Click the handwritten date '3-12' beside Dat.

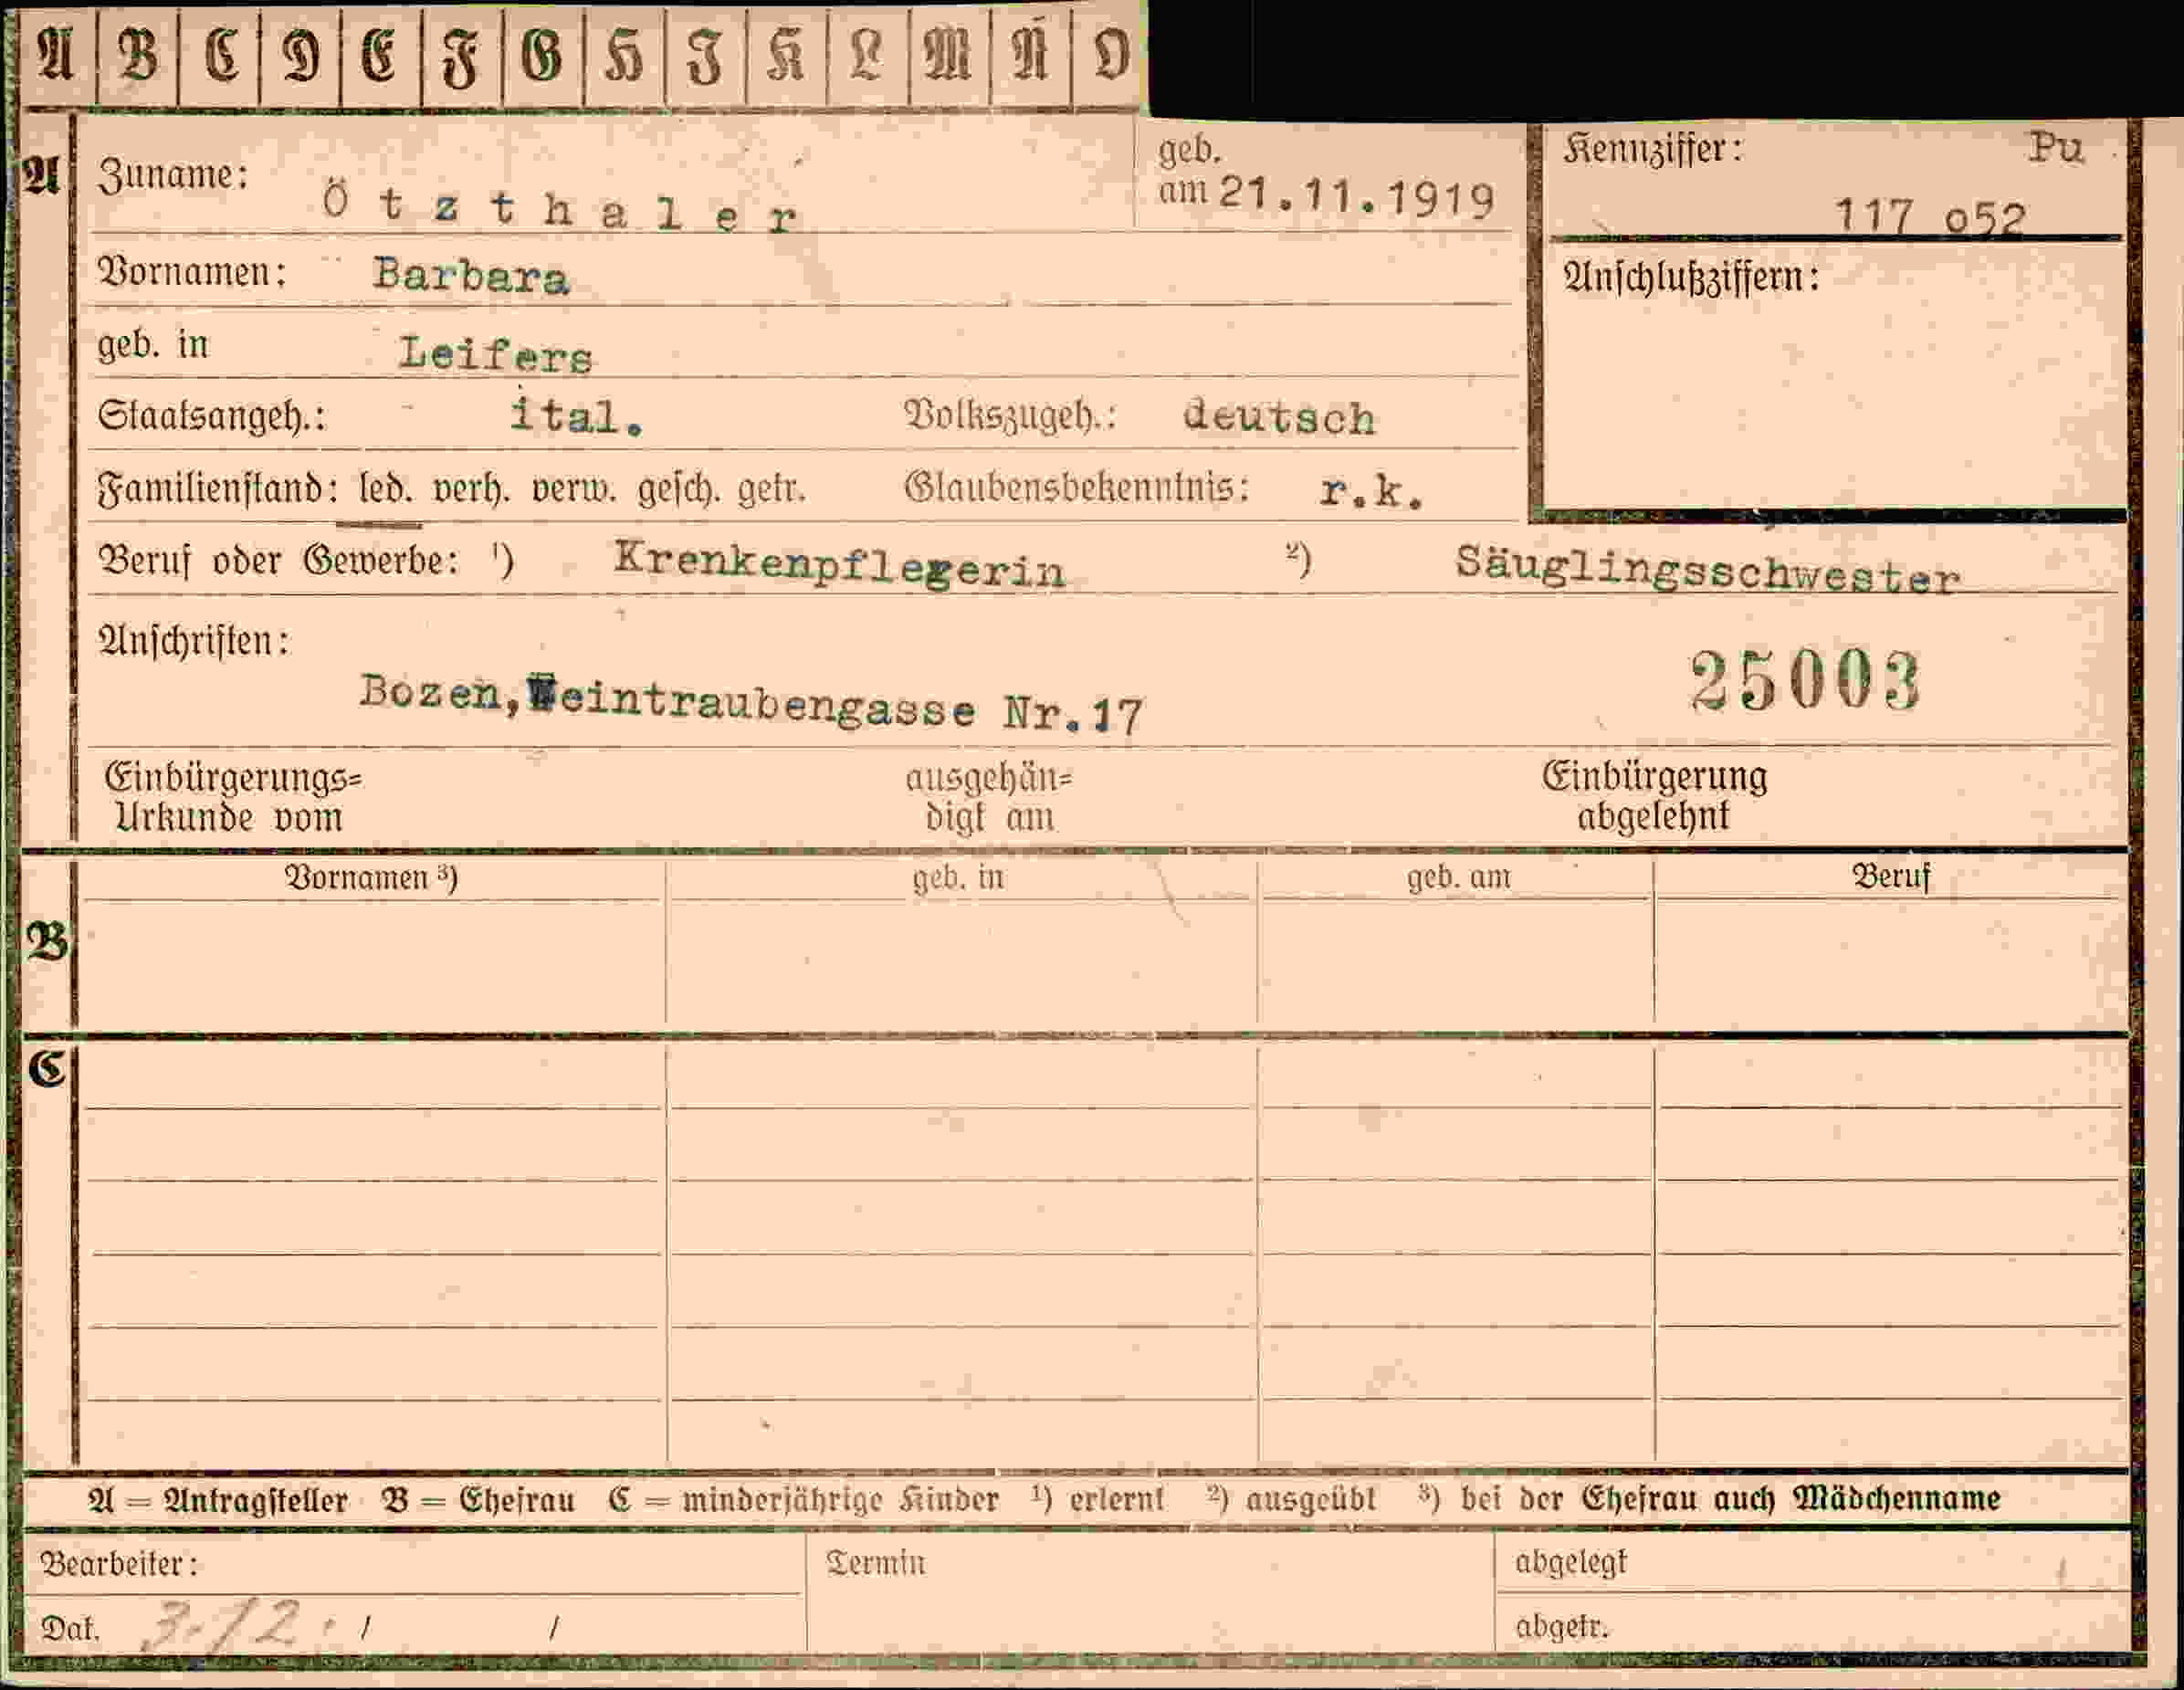pyautogui.click(x=224, y=1628)
